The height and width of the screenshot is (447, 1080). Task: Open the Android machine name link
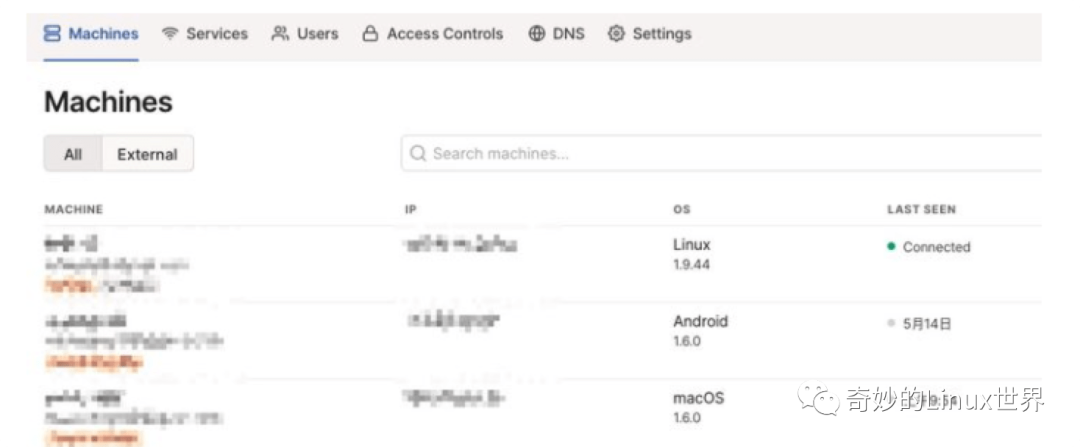pyautogui.click(x=86, y=320)
